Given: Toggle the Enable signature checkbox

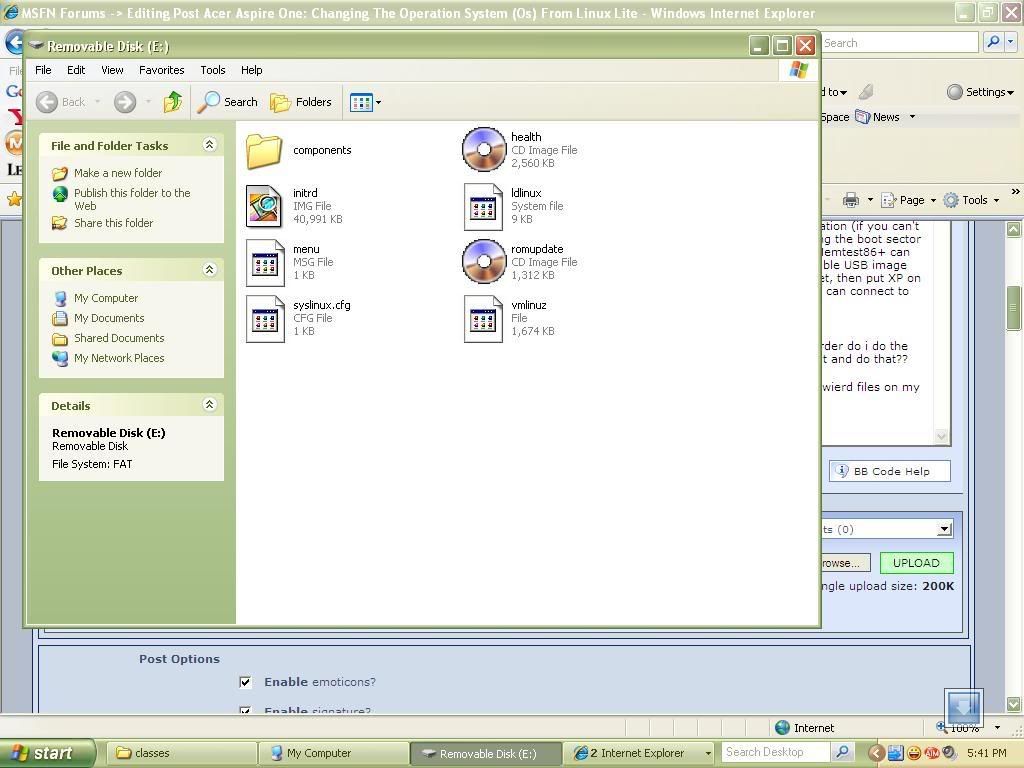Looking at the screenshot, I should pyautogui.click(x=245, y=711).
